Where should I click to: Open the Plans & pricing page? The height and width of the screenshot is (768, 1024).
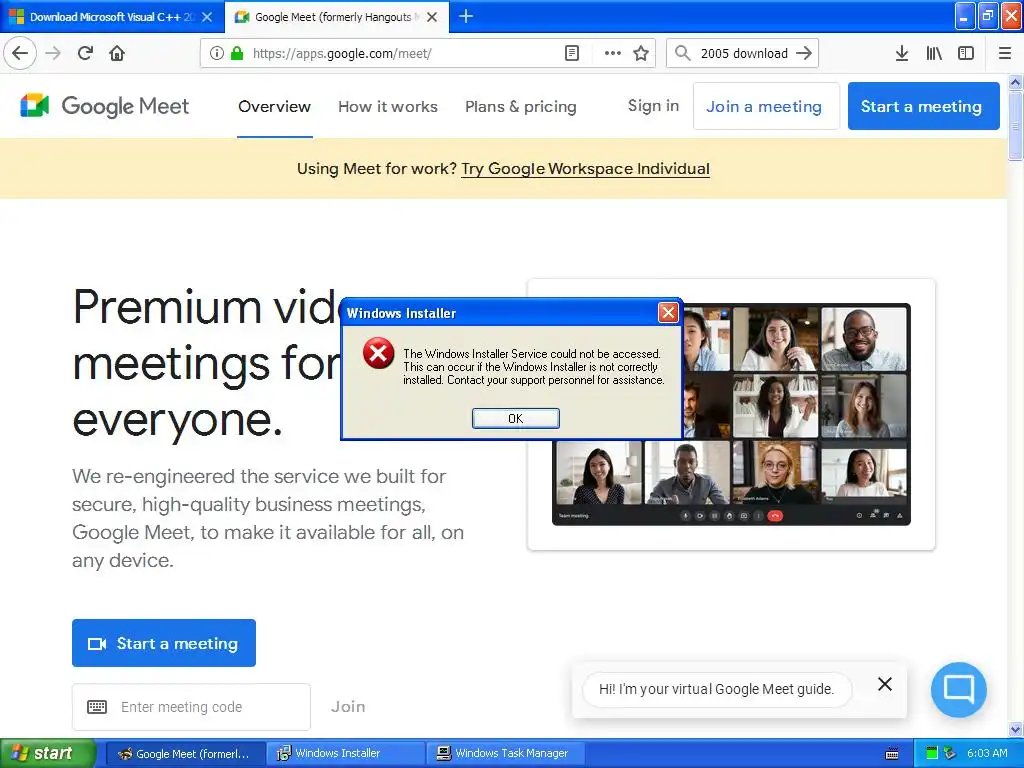click(x=520, y=106)
